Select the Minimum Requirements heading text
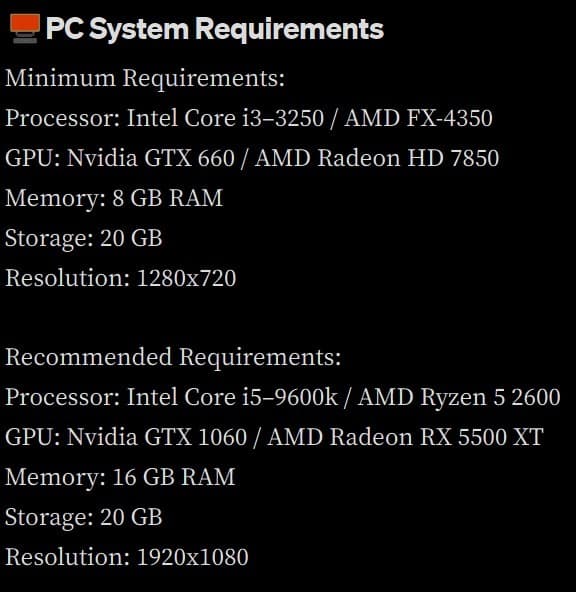 (145, 79)
